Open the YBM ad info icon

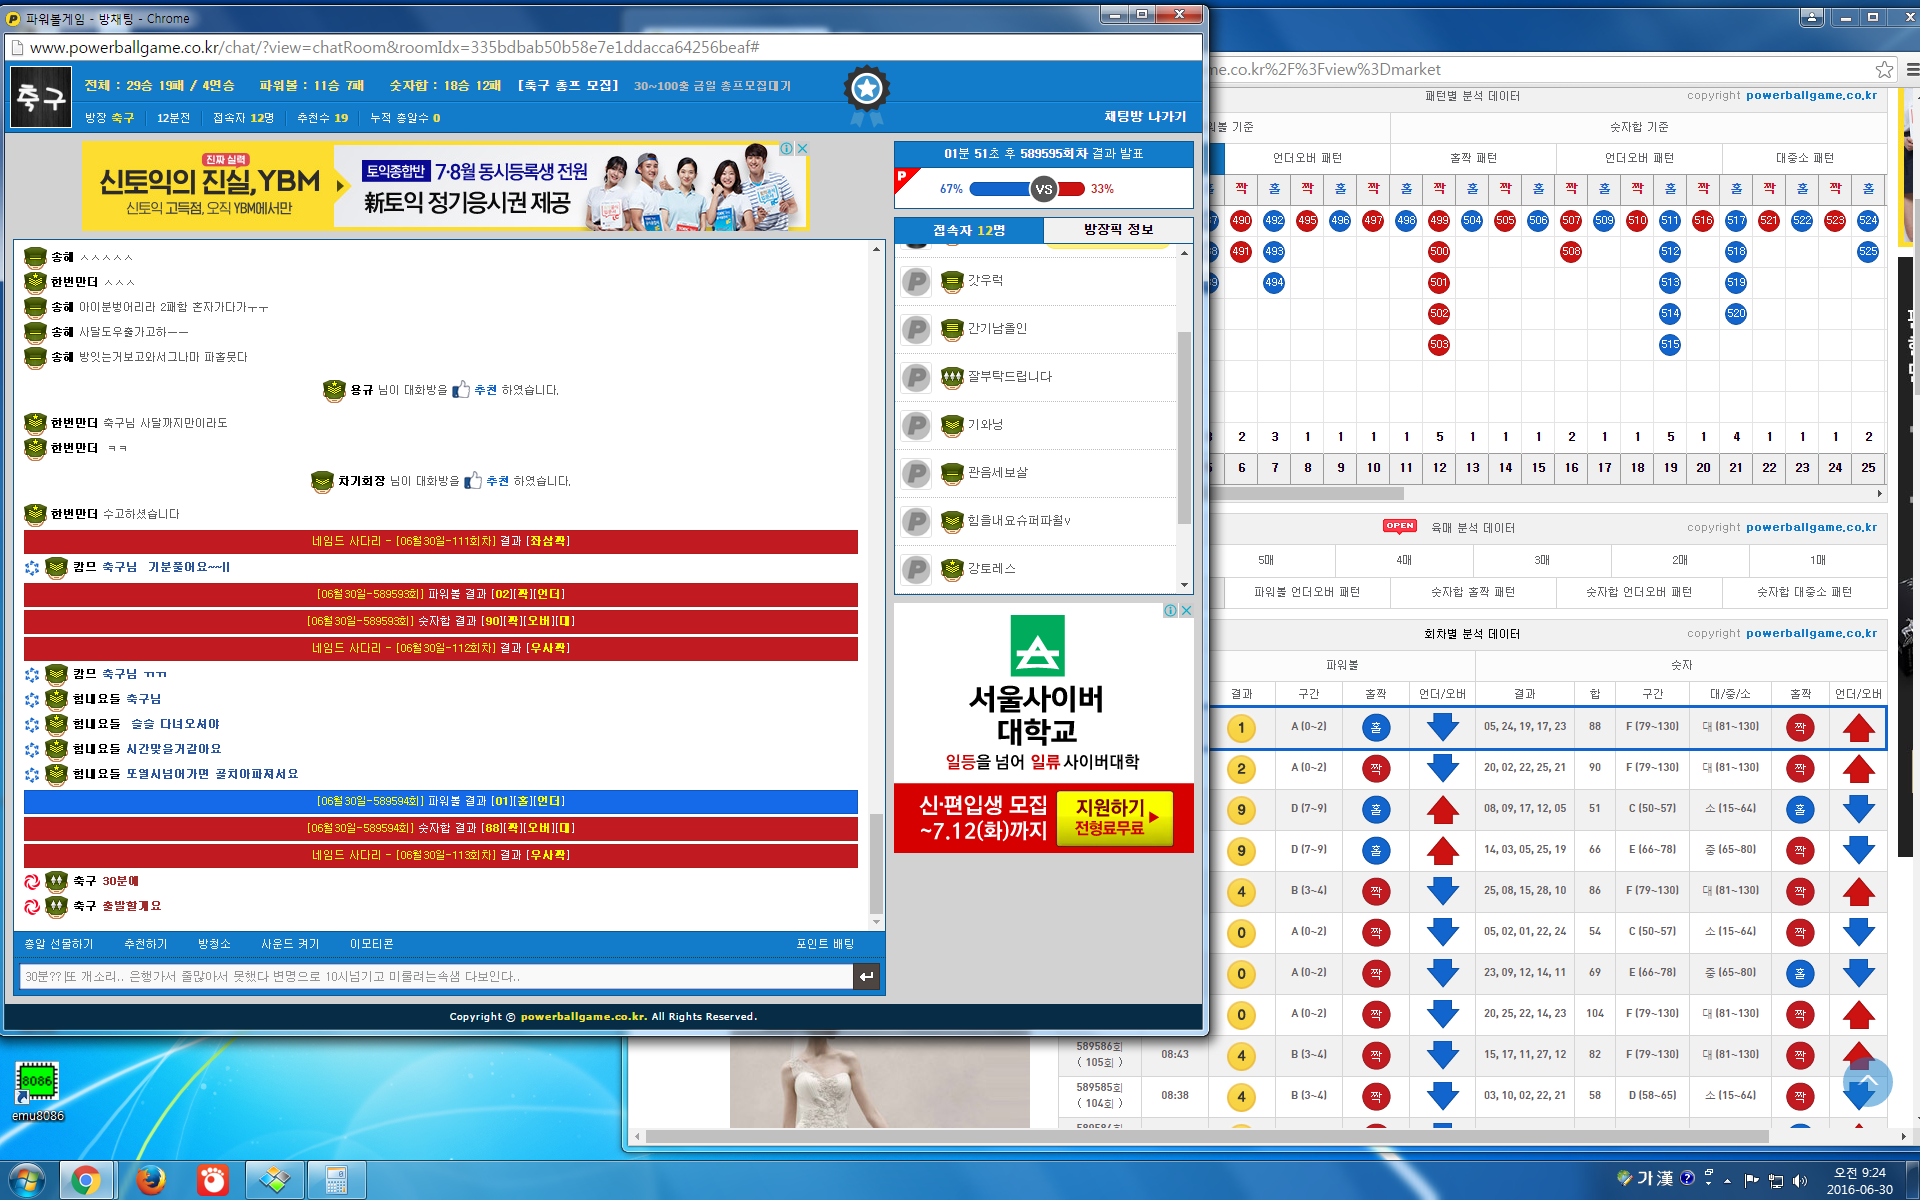point(787,148)
